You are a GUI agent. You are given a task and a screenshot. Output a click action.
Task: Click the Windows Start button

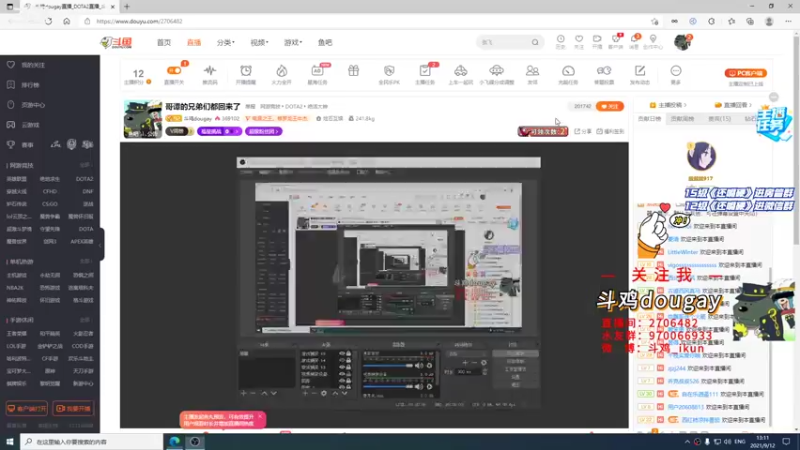pos(10,441)
